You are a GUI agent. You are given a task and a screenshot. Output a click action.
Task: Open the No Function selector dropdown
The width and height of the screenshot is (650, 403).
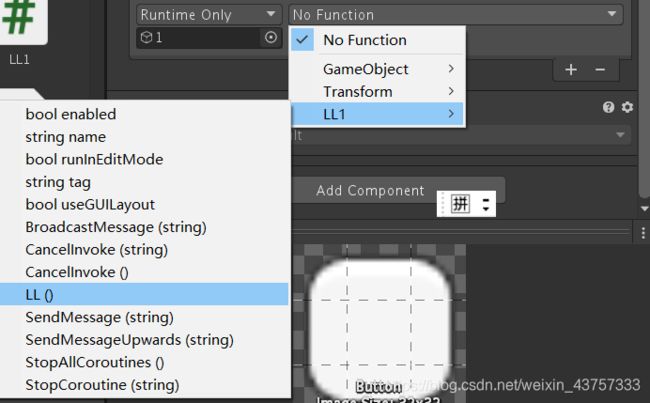(455, 15)
